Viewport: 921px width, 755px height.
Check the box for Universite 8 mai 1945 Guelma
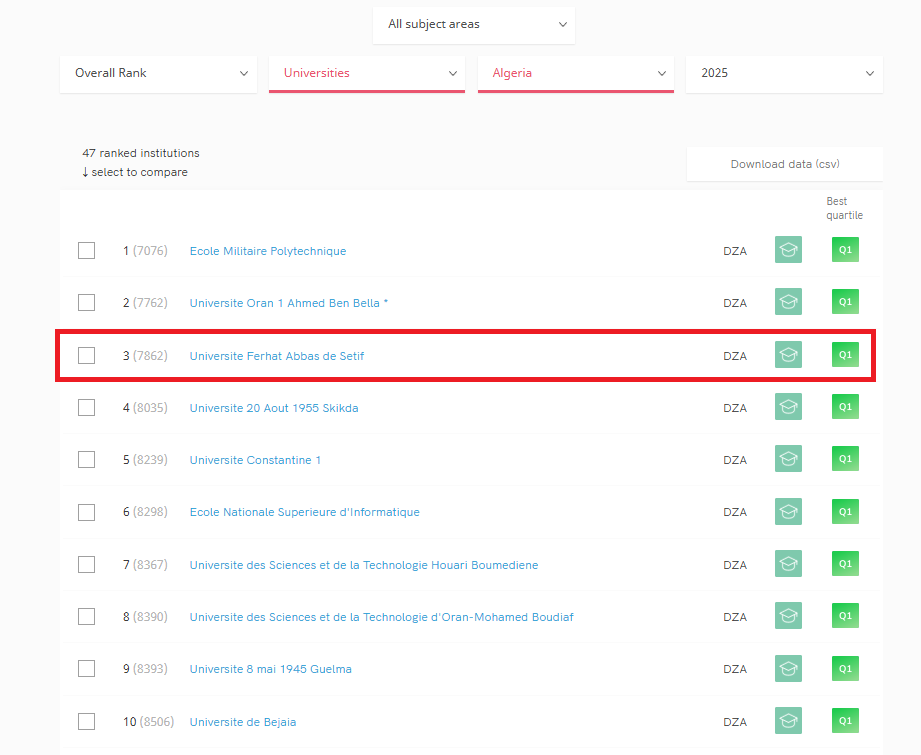(x=86, y=669)
